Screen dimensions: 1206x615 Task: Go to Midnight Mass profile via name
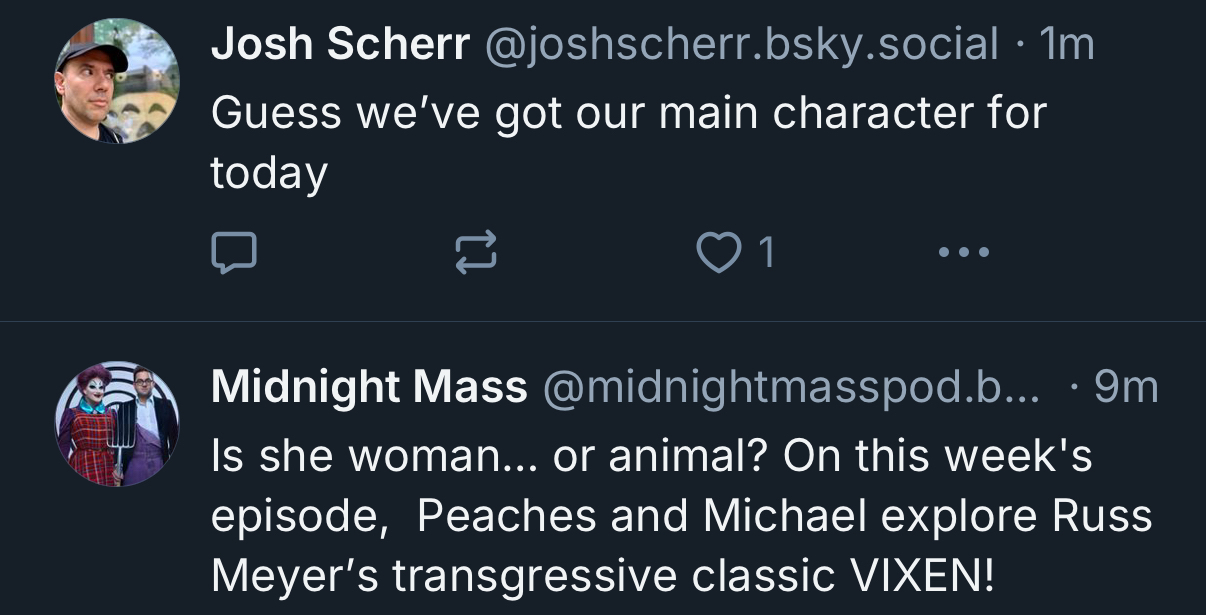click(x=368, y=387)
